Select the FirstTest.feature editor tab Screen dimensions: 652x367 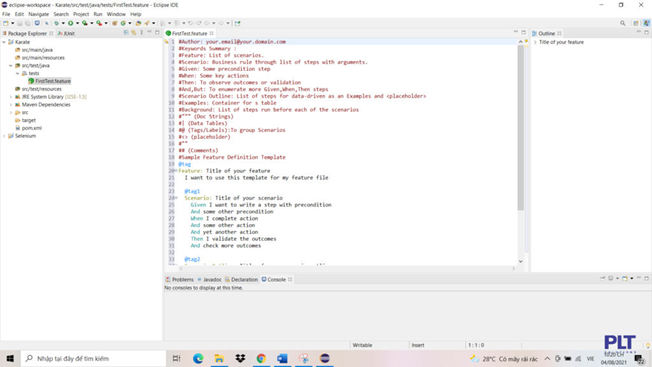pos(189,33)
